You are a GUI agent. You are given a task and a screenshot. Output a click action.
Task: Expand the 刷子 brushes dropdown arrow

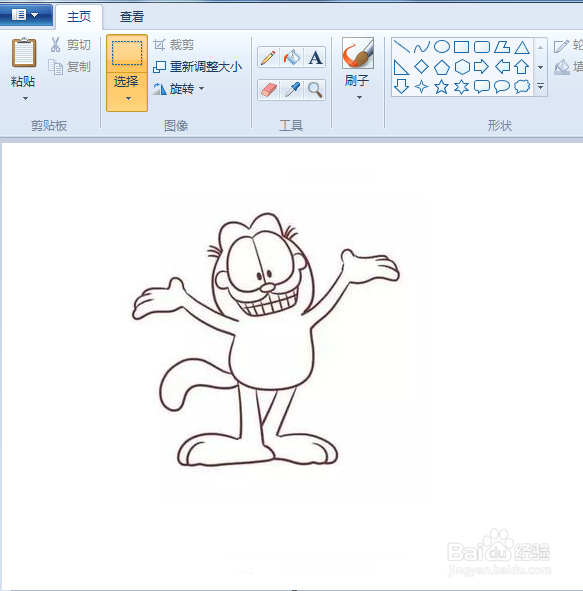[359, 98]
